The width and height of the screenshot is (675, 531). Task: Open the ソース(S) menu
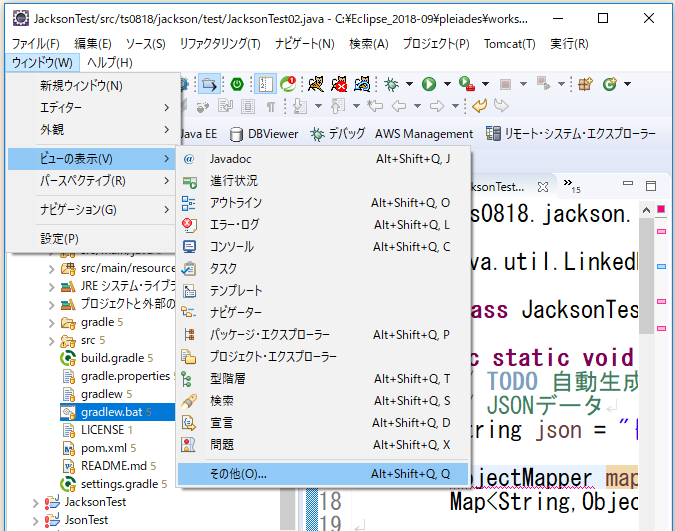pos(146,44)
